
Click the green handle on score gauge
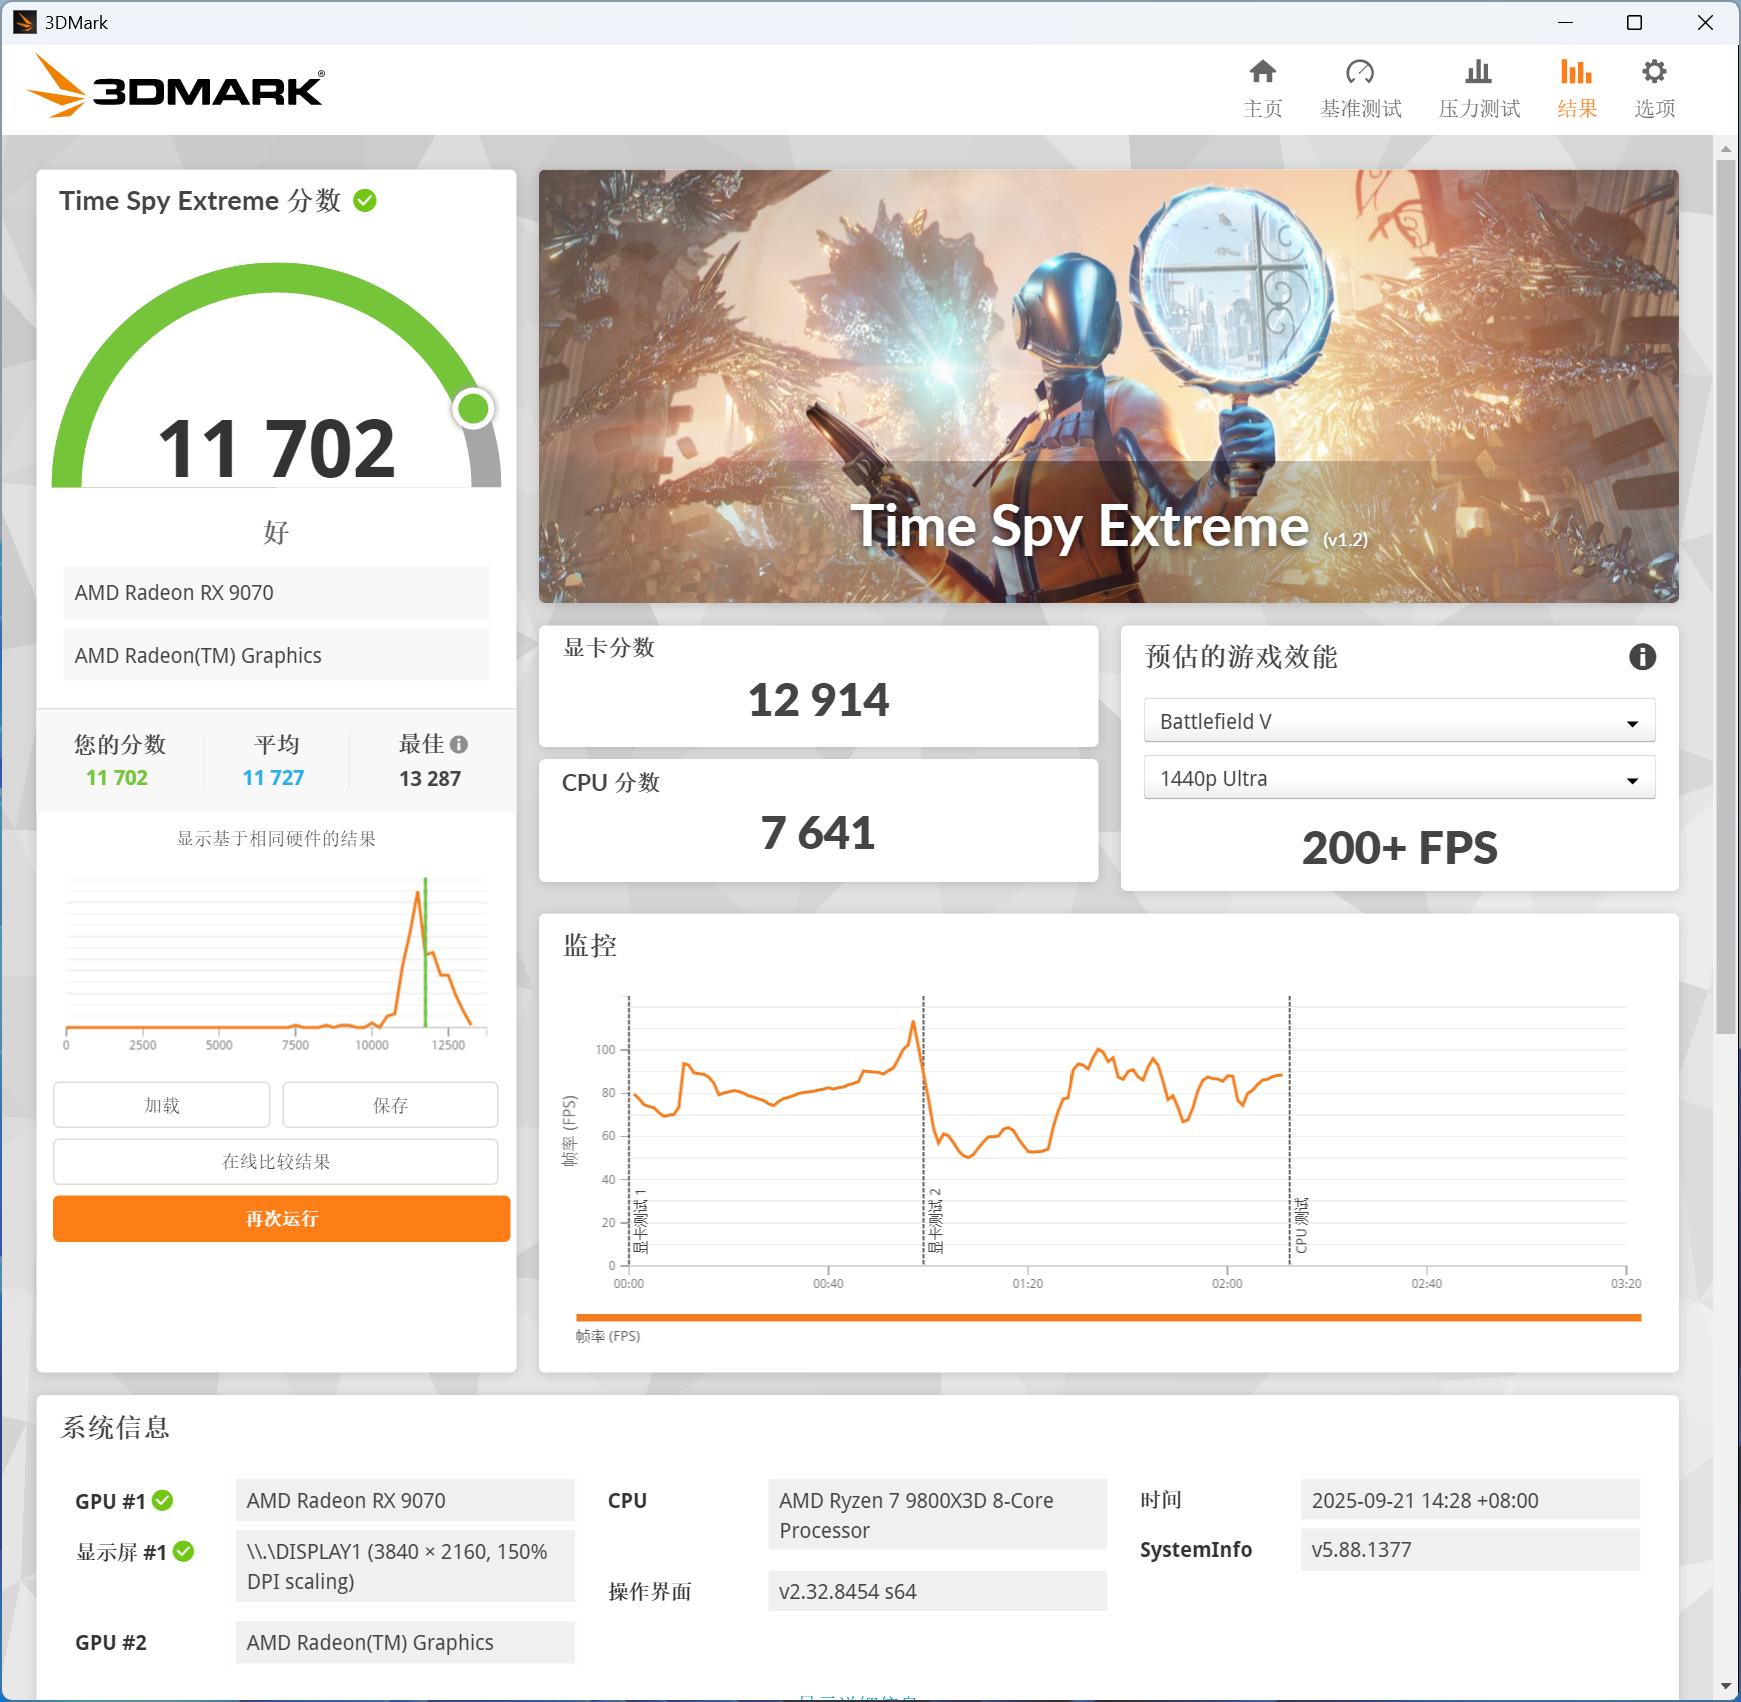point(473,408)
